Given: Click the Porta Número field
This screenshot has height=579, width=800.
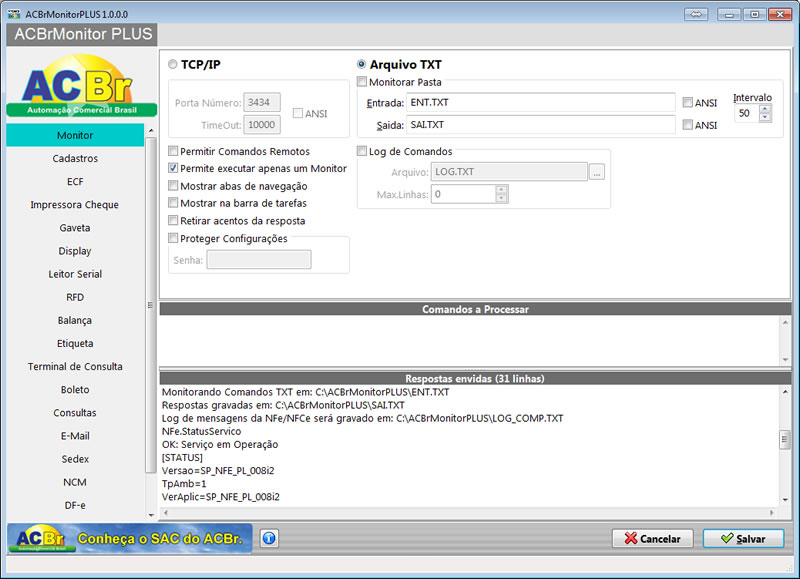Looking at the screenshot, I should tap(262, 103).
